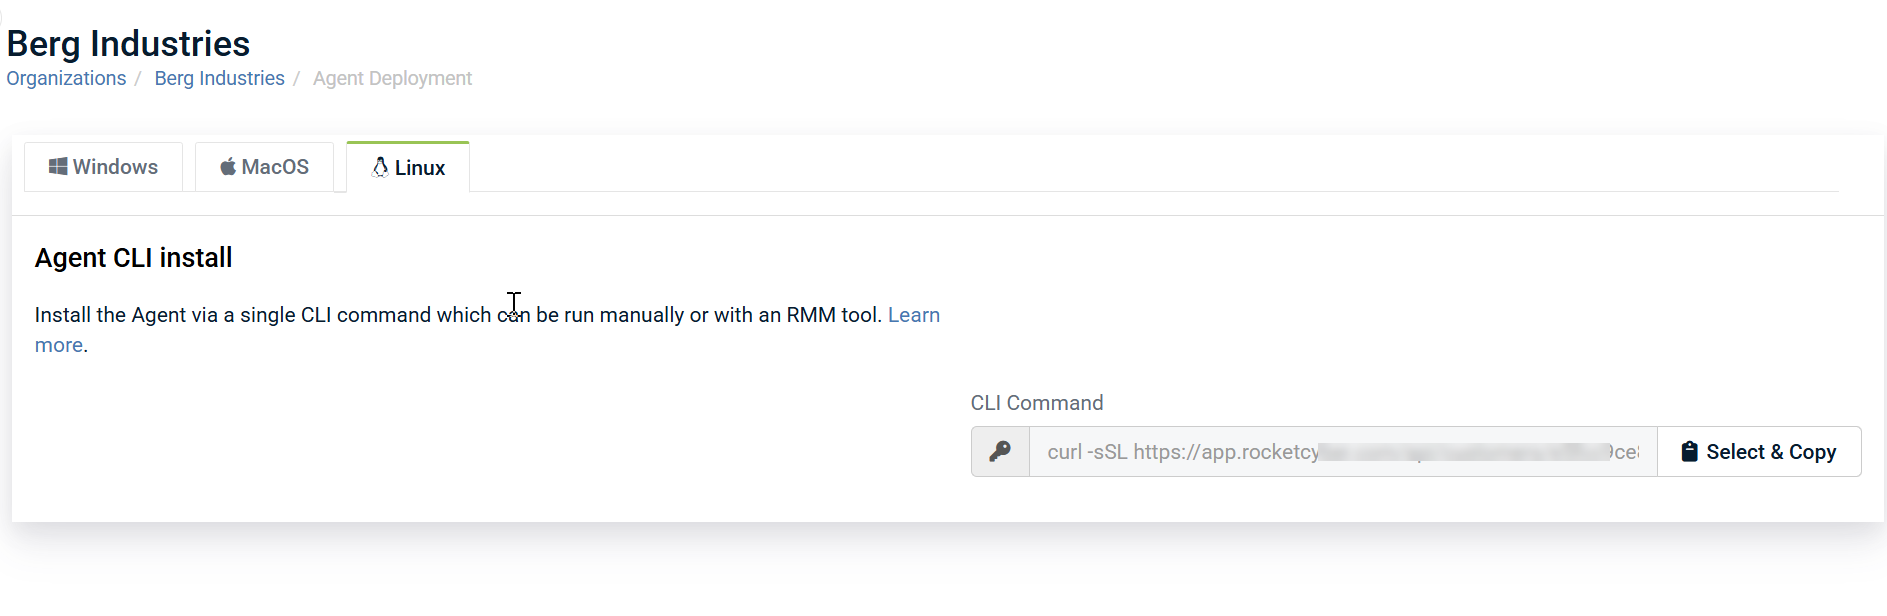Click the Berg Industries page heading
This screenshot has height=616, width=1887.
pos(128,44)
